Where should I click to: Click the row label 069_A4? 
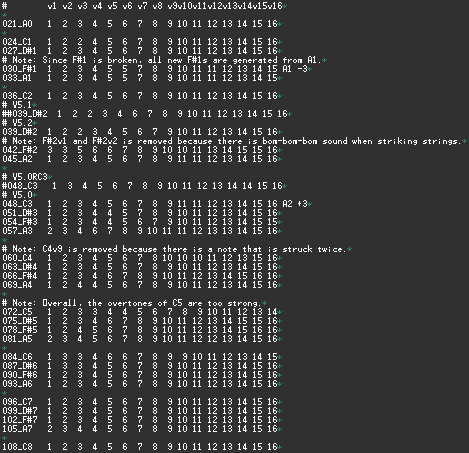17,285
